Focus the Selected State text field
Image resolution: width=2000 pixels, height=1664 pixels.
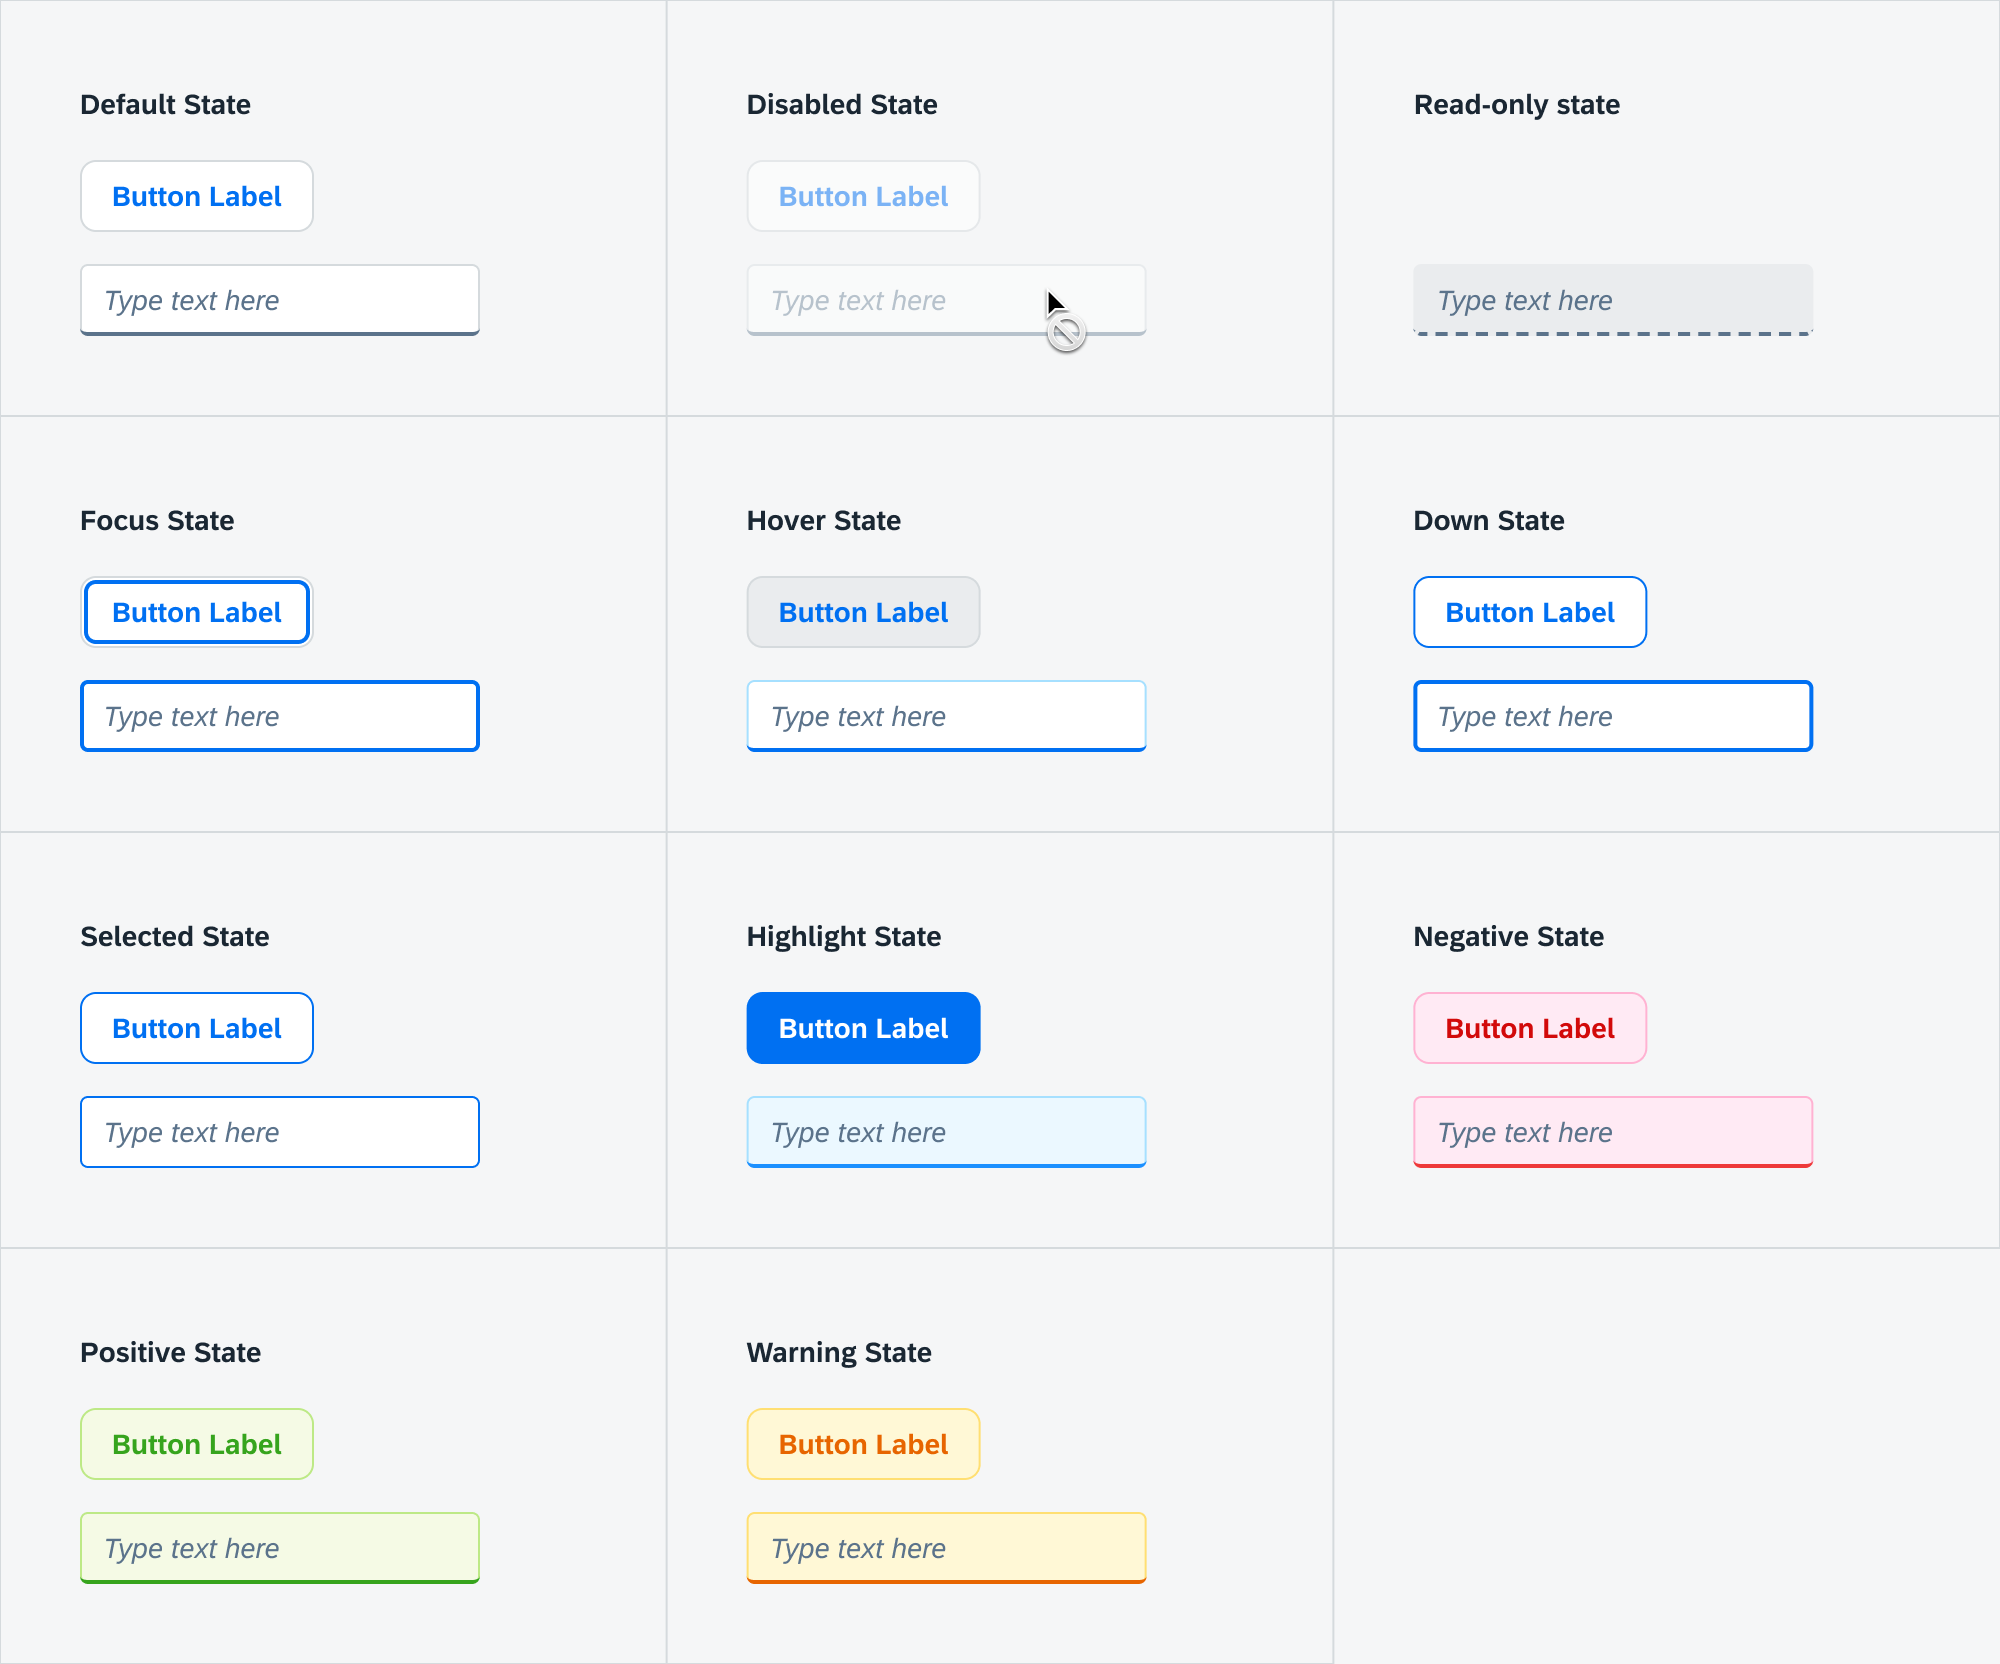coord(280,1132)
